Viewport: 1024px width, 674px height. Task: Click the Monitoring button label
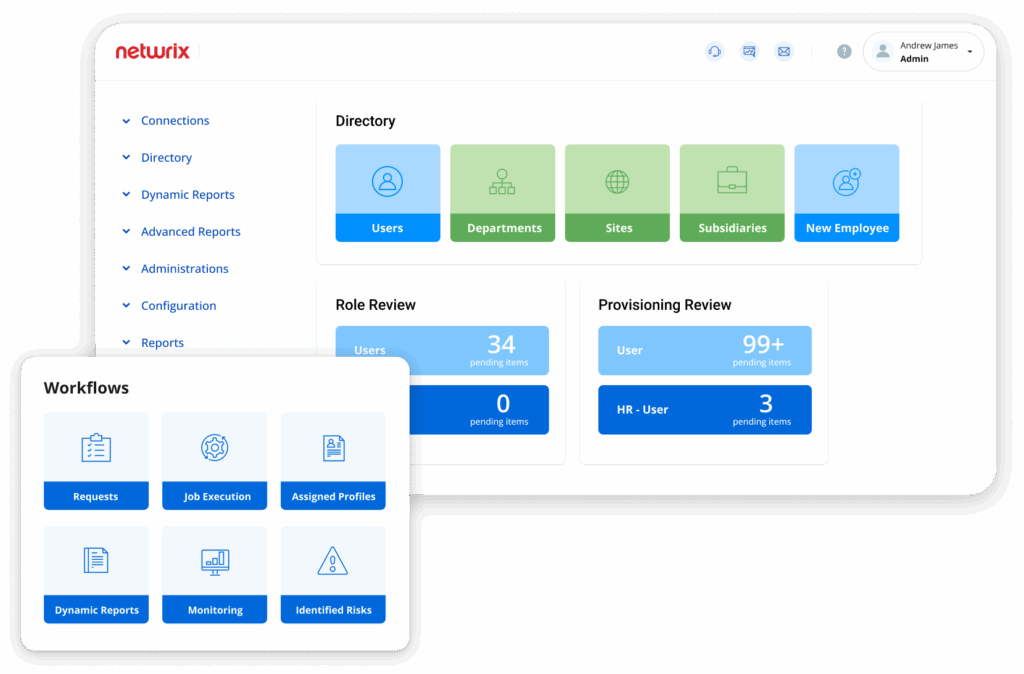[215, 610]
